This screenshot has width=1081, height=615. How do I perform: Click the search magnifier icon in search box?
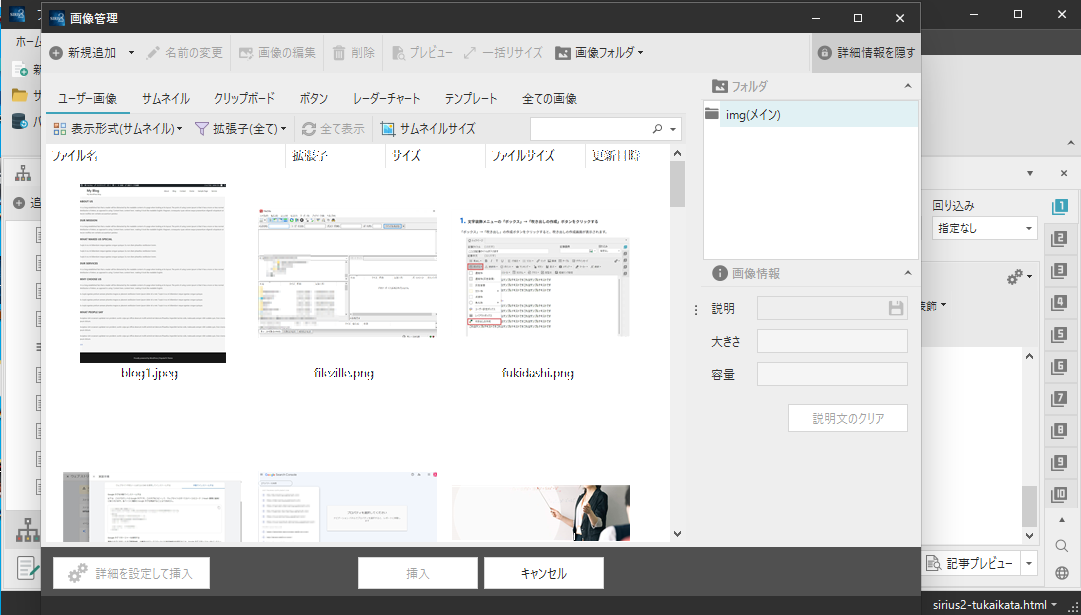[657, 129]
